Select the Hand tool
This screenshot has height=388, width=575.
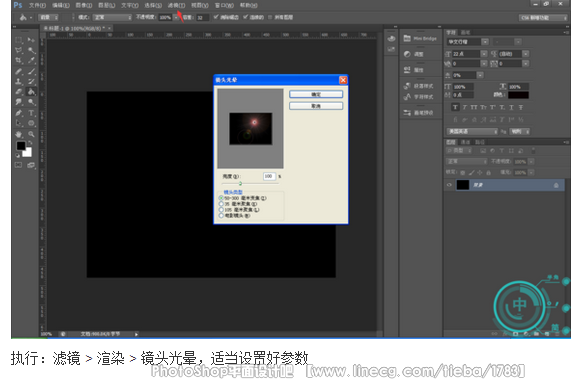click(19, 134)
